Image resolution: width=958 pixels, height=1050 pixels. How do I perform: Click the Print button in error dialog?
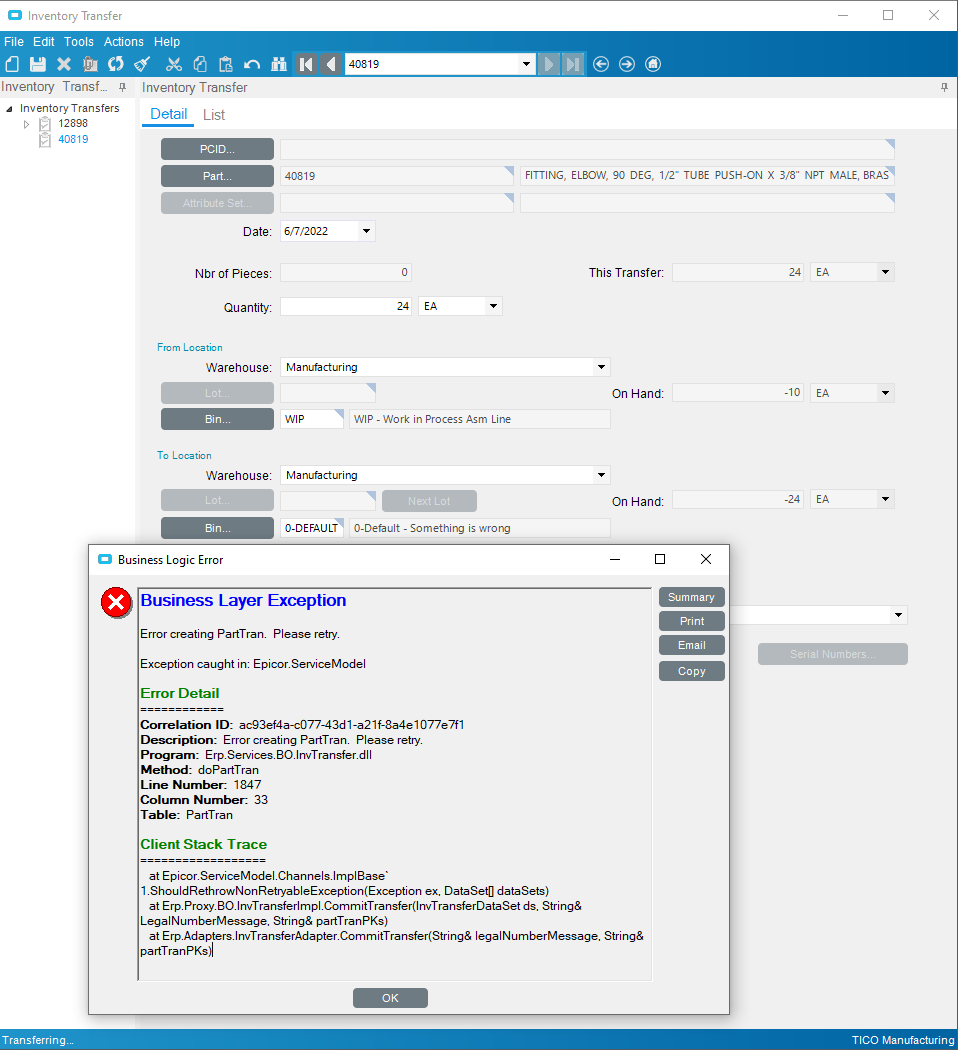tap(692, 621)
